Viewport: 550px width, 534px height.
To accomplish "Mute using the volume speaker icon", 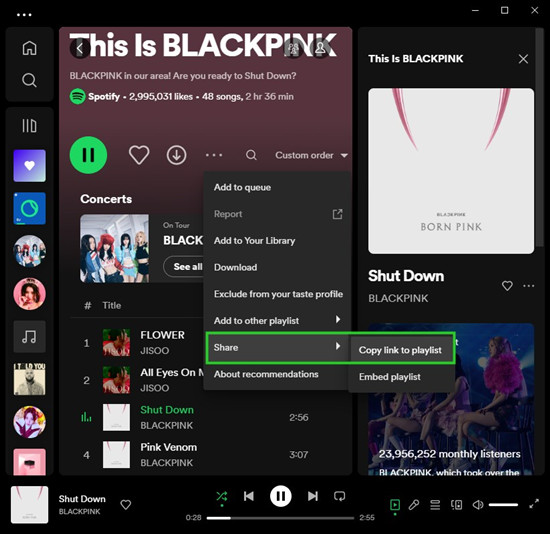I will coord(478,505).
